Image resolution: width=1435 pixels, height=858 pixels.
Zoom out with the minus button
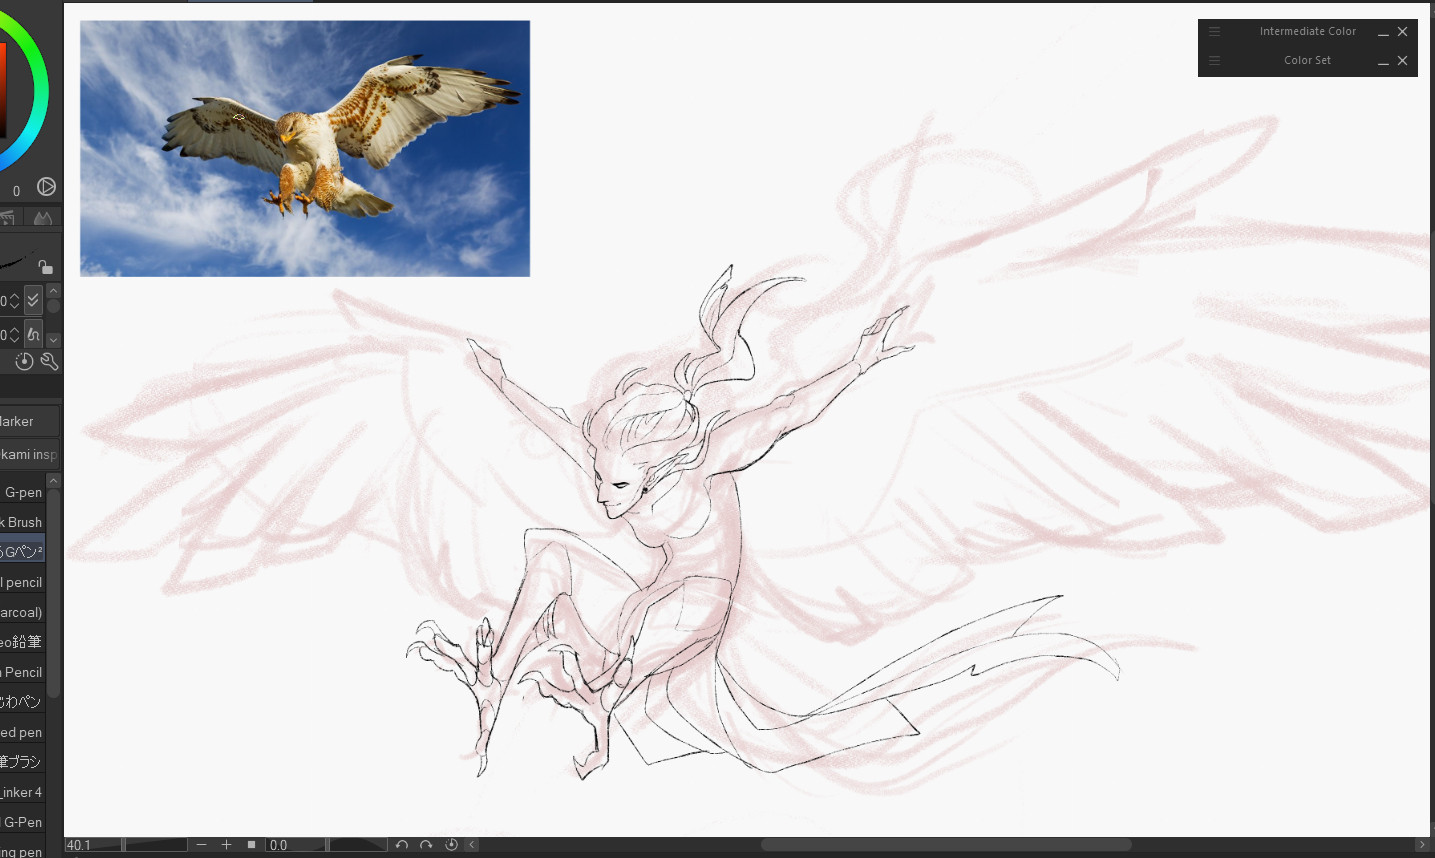click(x=201, y=845)
